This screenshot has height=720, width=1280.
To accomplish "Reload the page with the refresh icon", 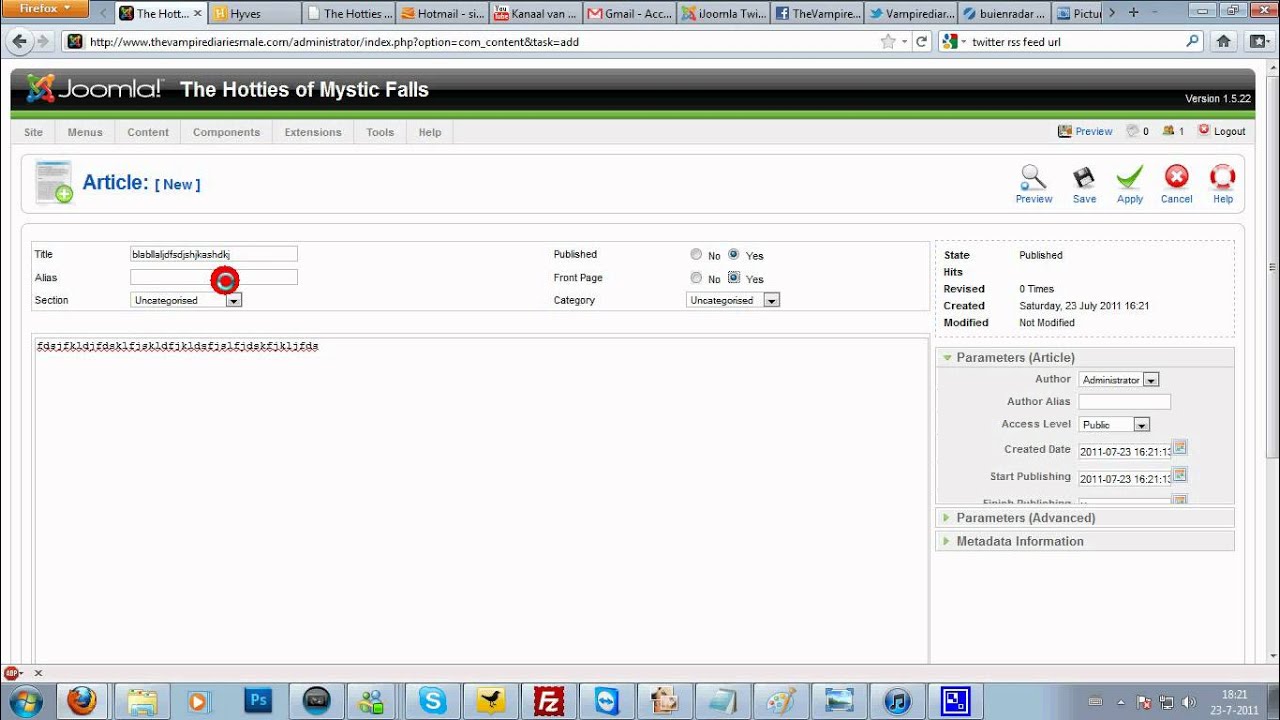I will pyautogui.click(x=922, y=42).
